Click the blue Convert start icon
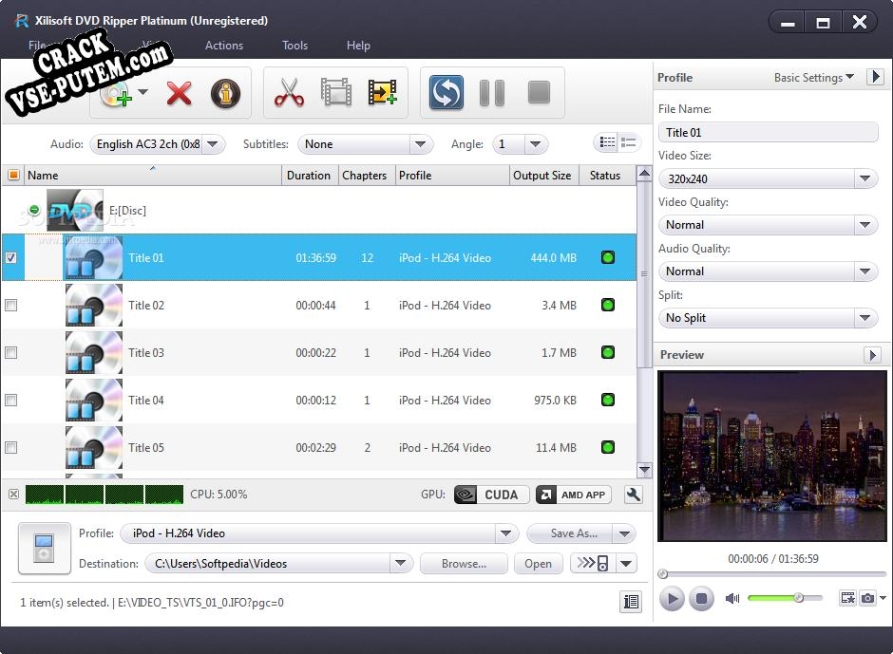Screen dimensions: 893x654 (x=446, y=94)
